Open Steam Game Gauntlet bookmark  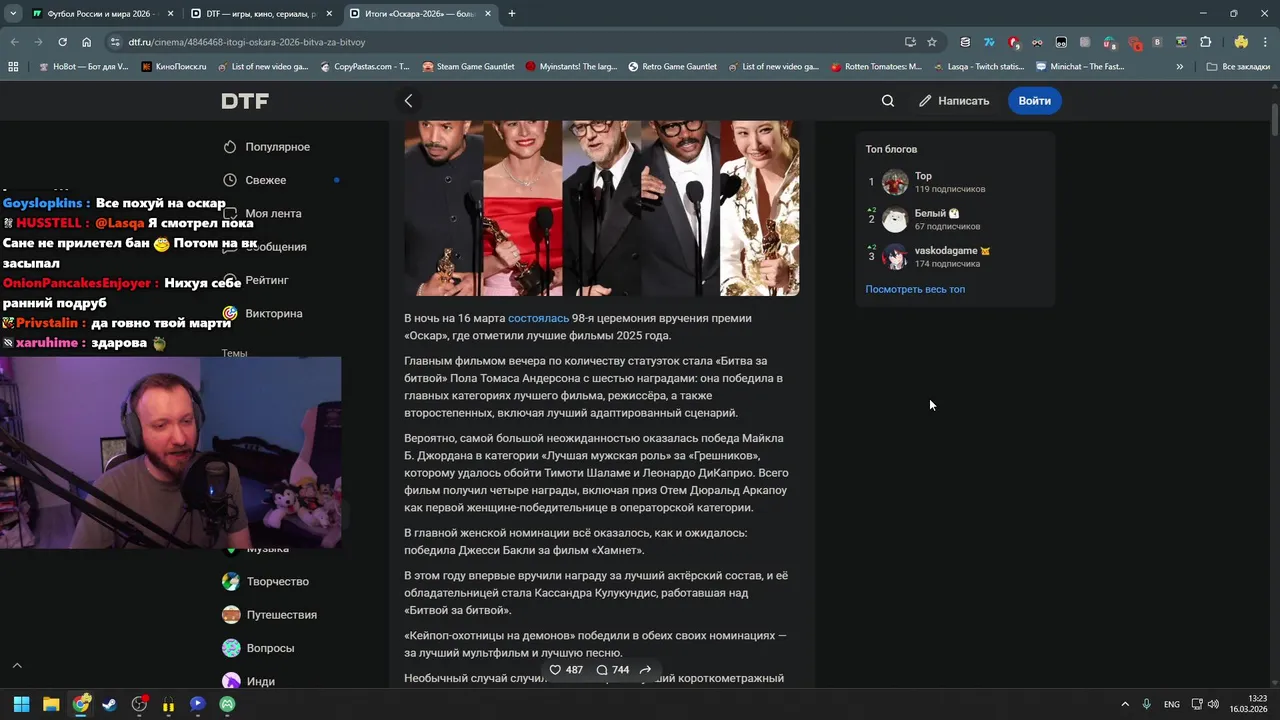coord(468,67)
